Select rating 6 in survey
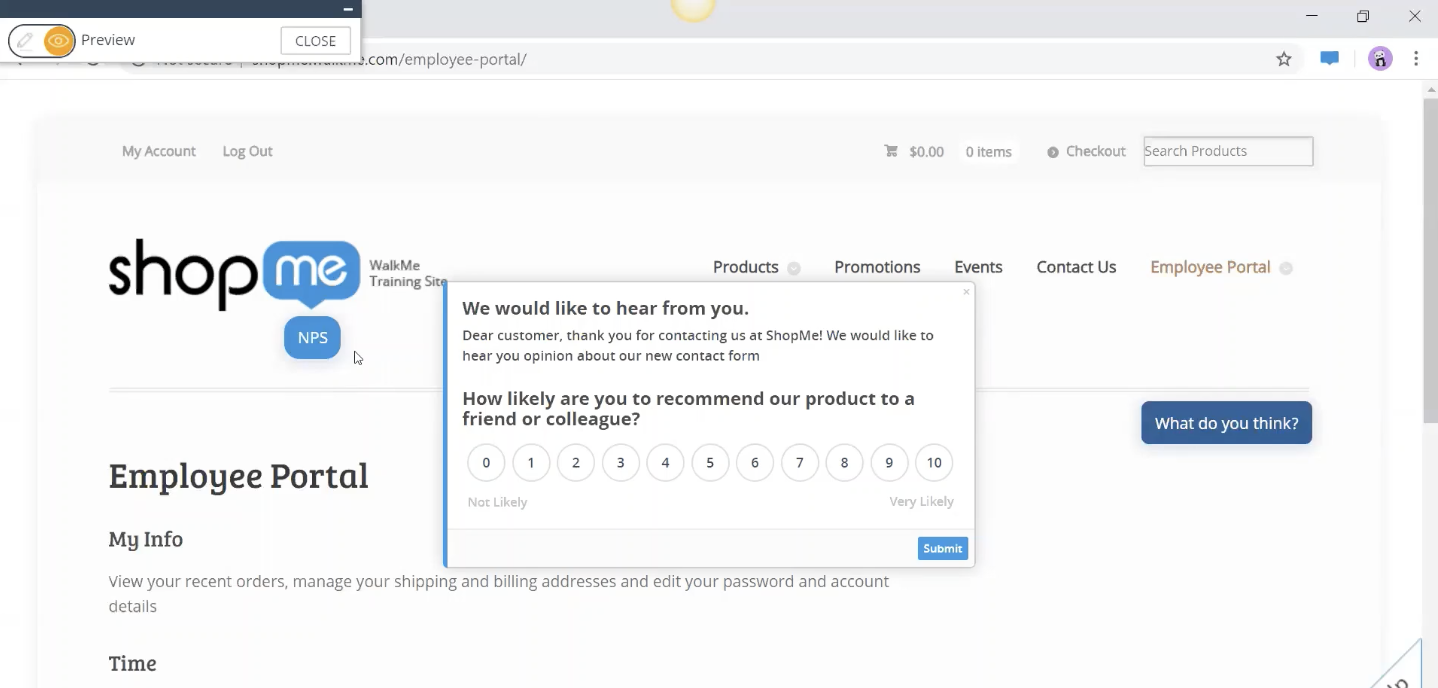Viewport: 1438px width, 688px height. click(755, 462)
